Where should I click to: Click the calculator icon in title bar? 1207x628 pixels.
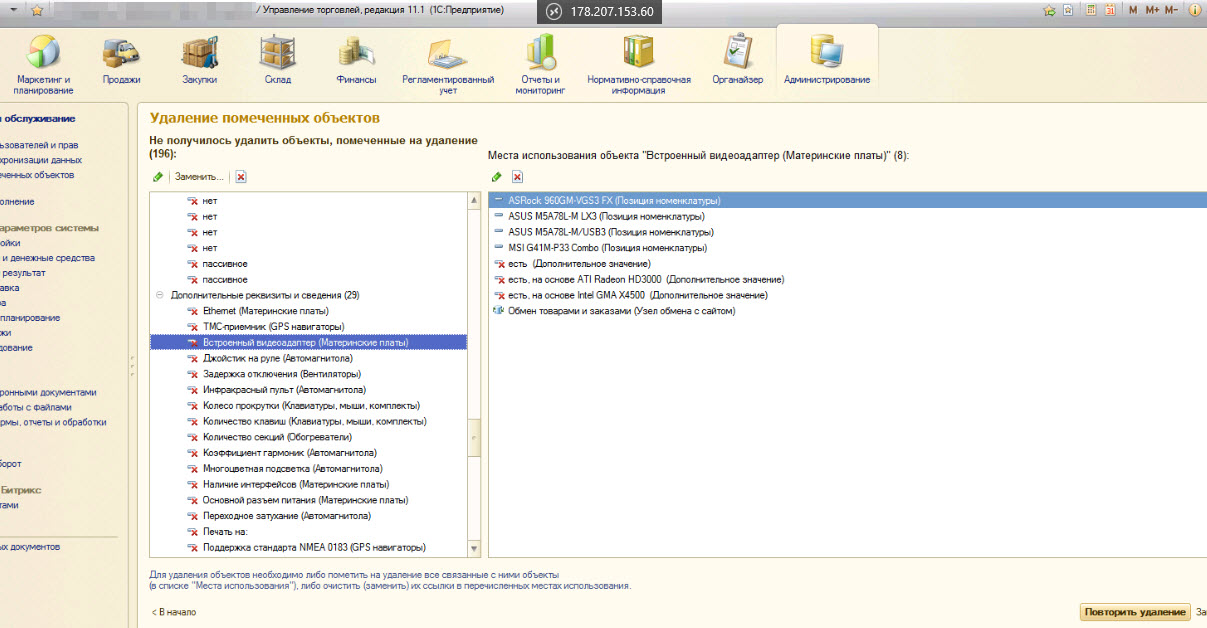(1090, 10)
